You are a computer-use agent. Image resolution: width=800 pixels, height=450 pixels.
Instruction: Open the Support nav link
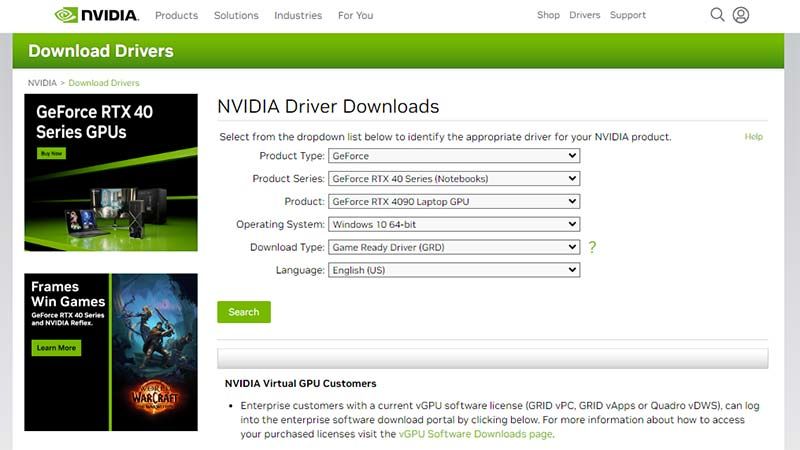pos(628,15)
